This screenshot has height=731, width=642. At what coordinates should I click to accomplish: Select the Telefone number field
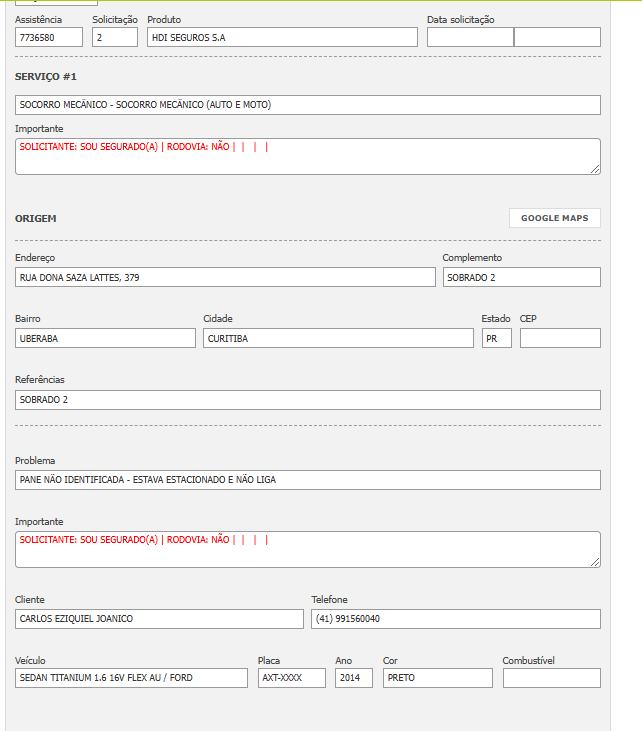click(x=455, y=619)
